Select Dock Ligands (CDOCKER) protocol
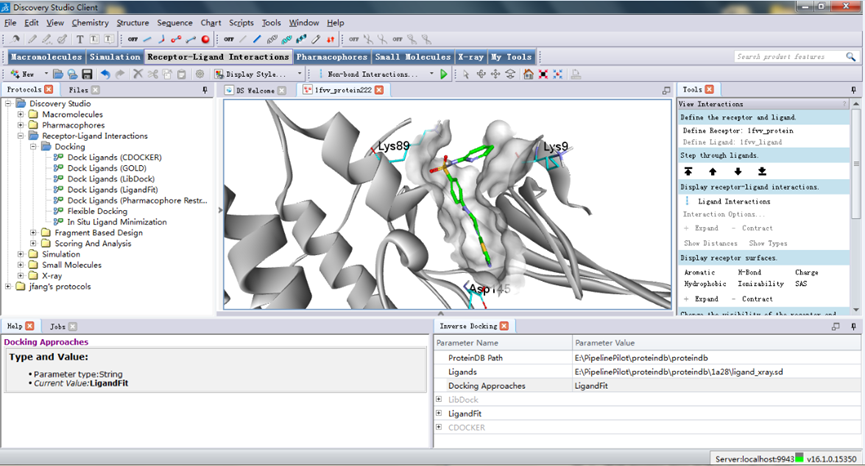Image resolution: width=865 pixels, height=466 pixels. (115, 157)
